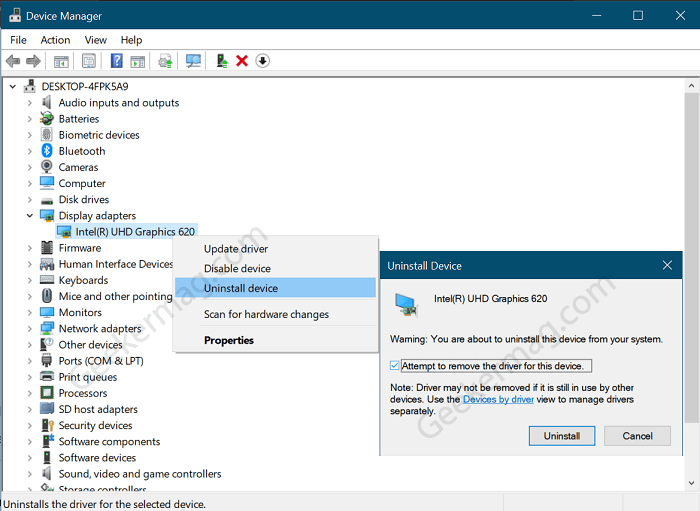Expand the Sound, video and game controllers node
This screenshot has width=700, height=511.
[x=29, y=474]
